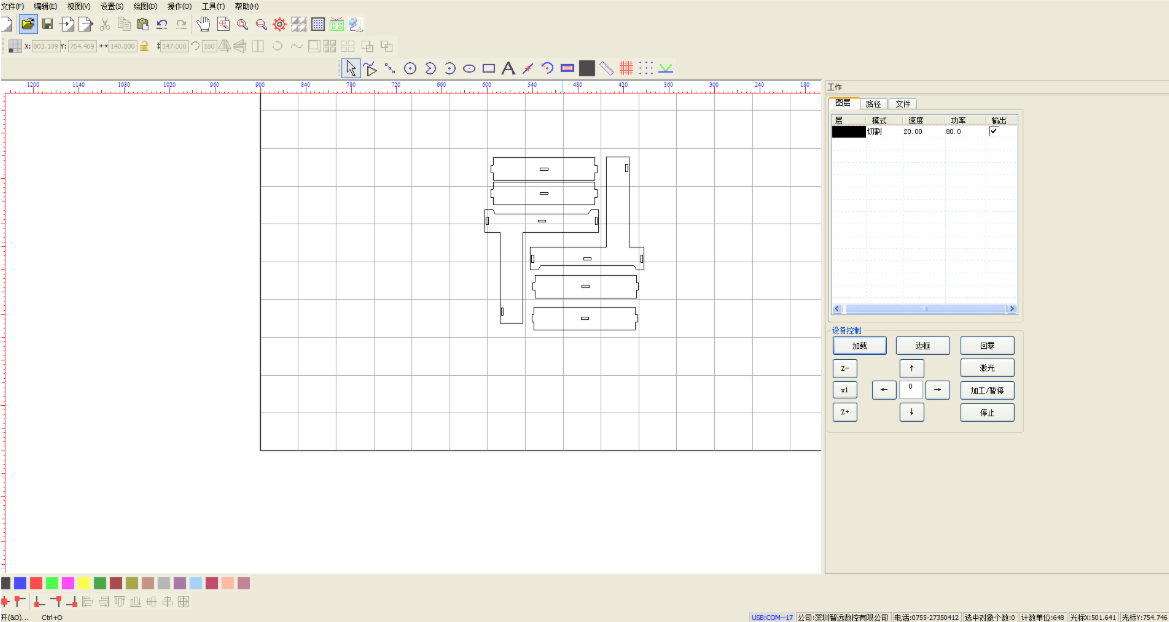Select the hand pan tool
1169x622 pixels.
pyautogui.click(x=203, y=24)
